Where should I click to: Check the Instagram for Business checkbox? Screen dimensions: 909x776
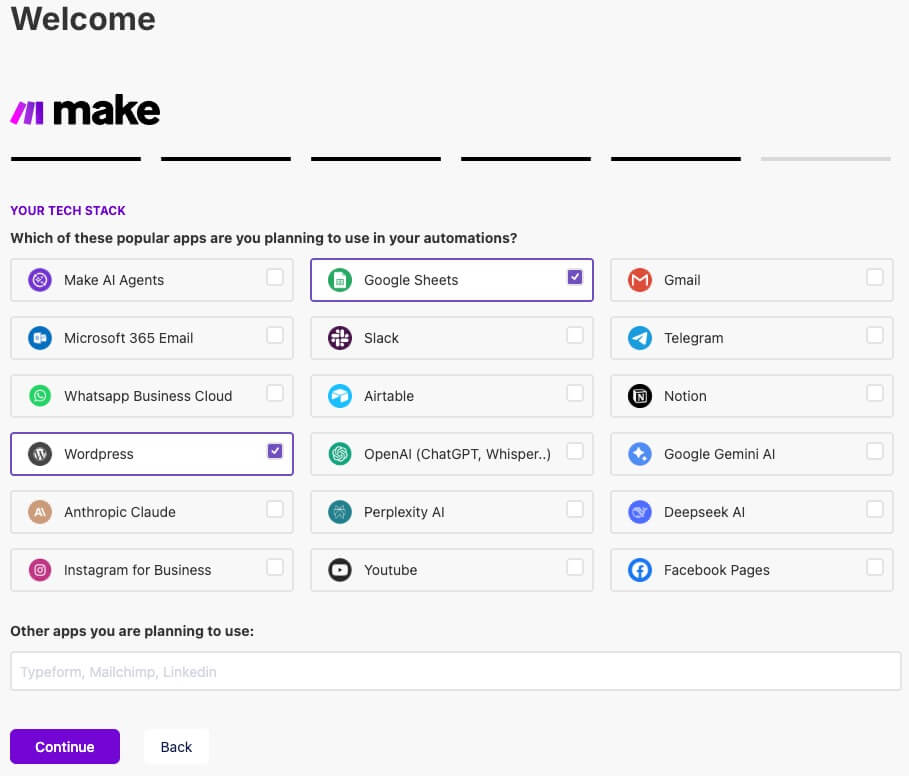(x=275, y=567)
